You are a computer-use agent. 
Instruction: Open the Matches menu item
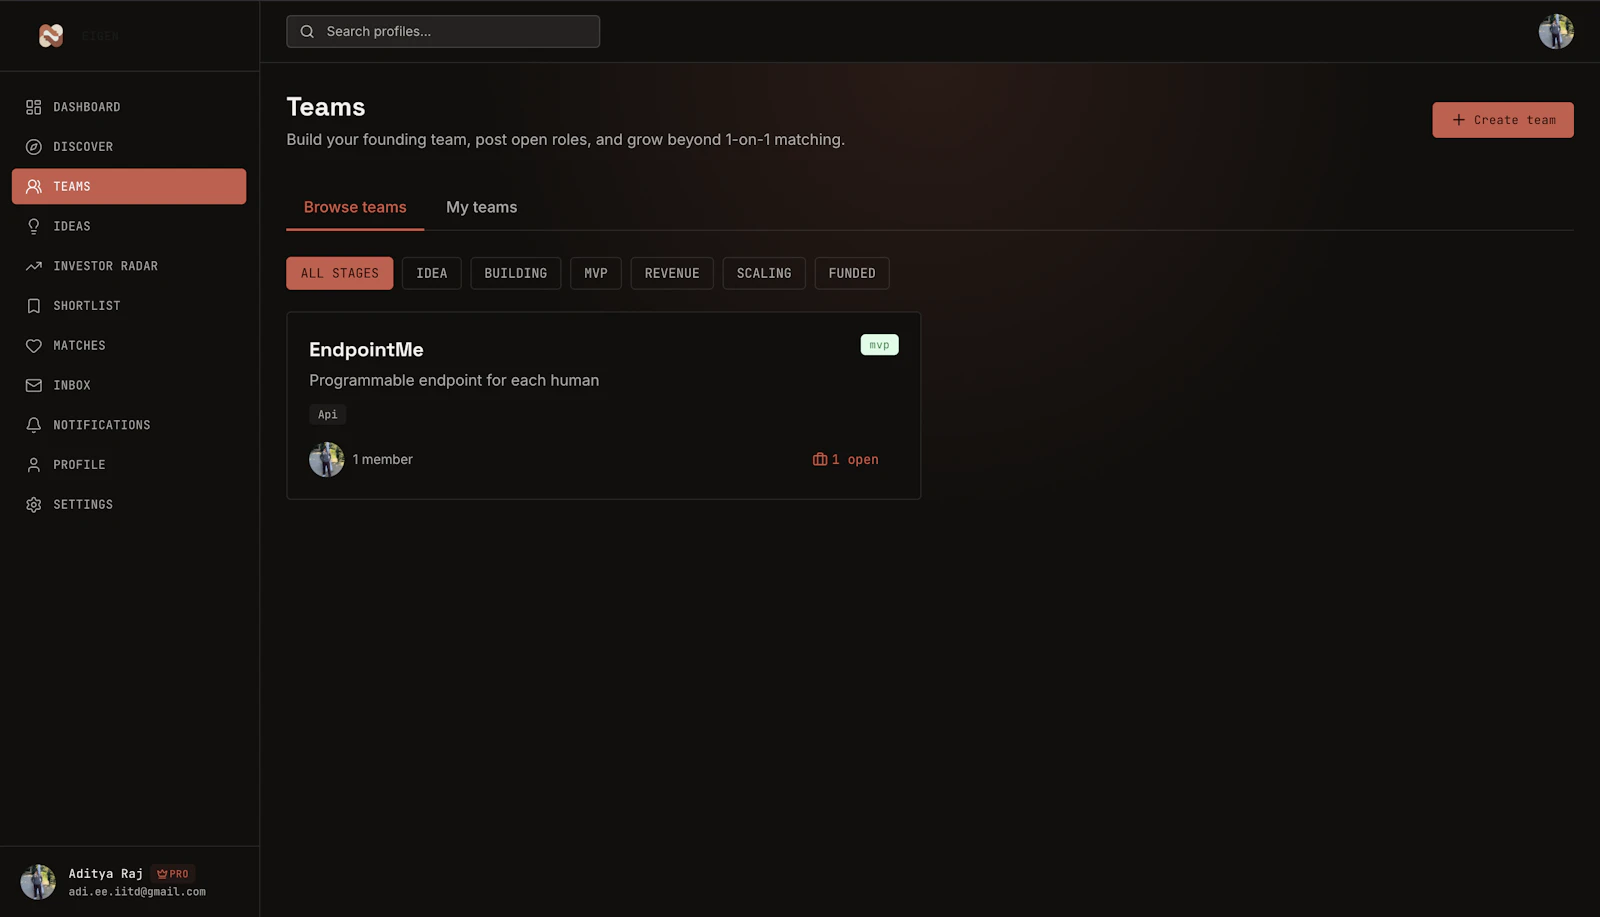point(129,345)
